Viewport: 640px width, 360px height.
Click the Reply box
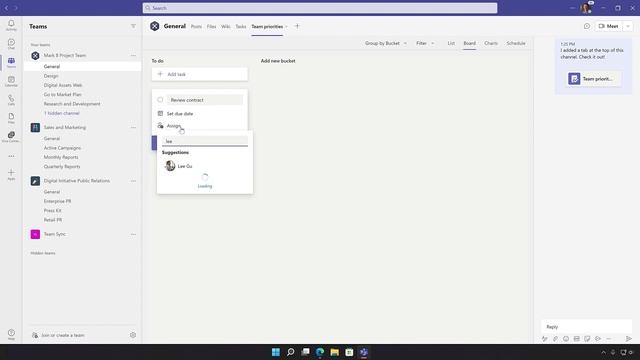(x=587, y=327)
